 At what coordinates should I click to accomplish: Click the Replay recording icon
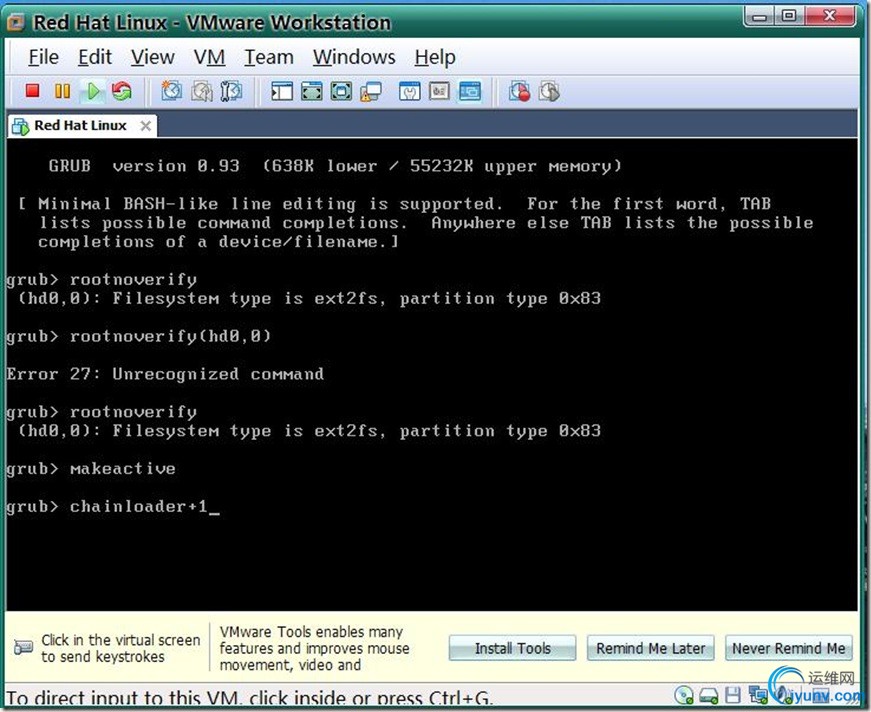549,91
